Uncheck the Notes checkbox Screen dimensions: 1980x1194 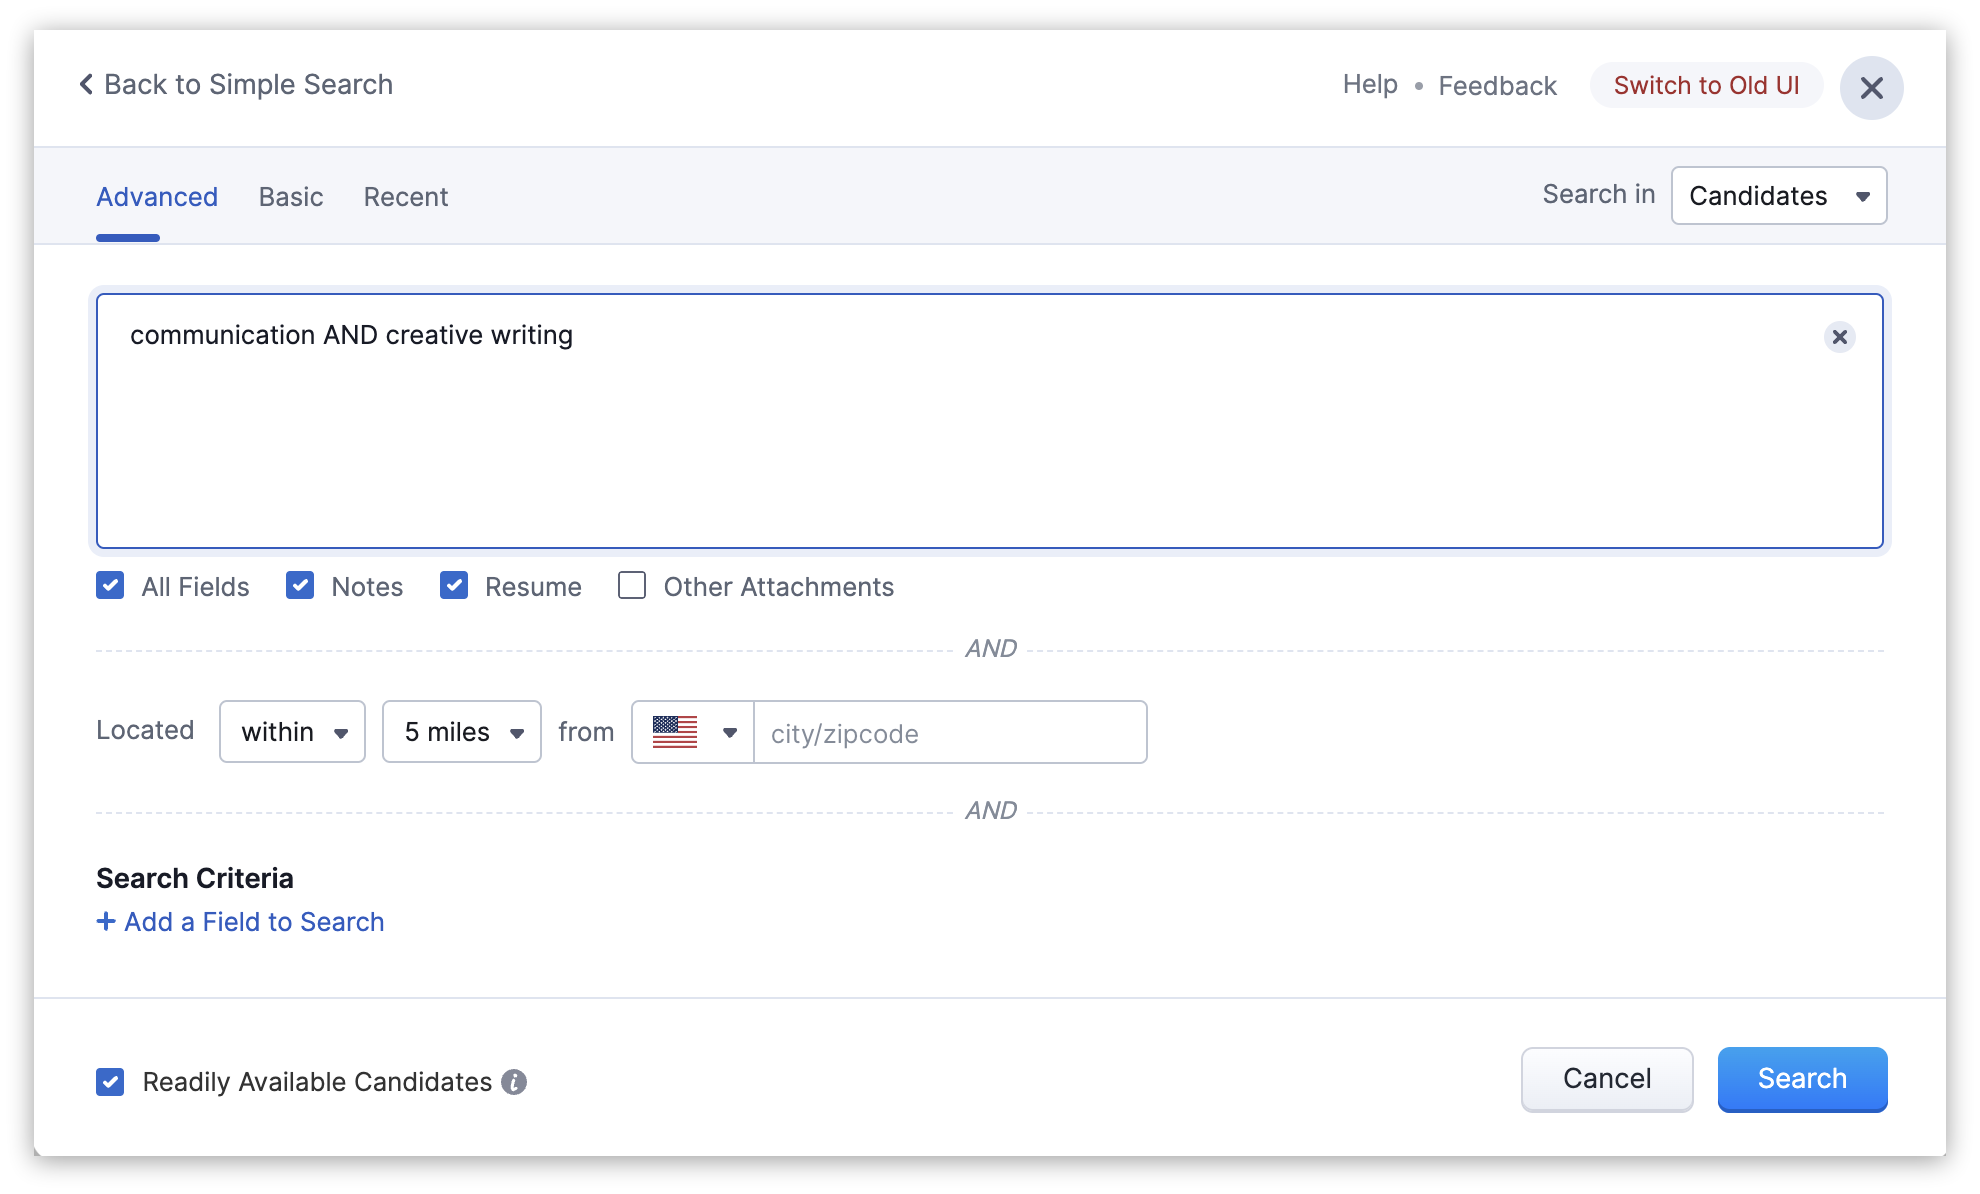tap(300, 586)
